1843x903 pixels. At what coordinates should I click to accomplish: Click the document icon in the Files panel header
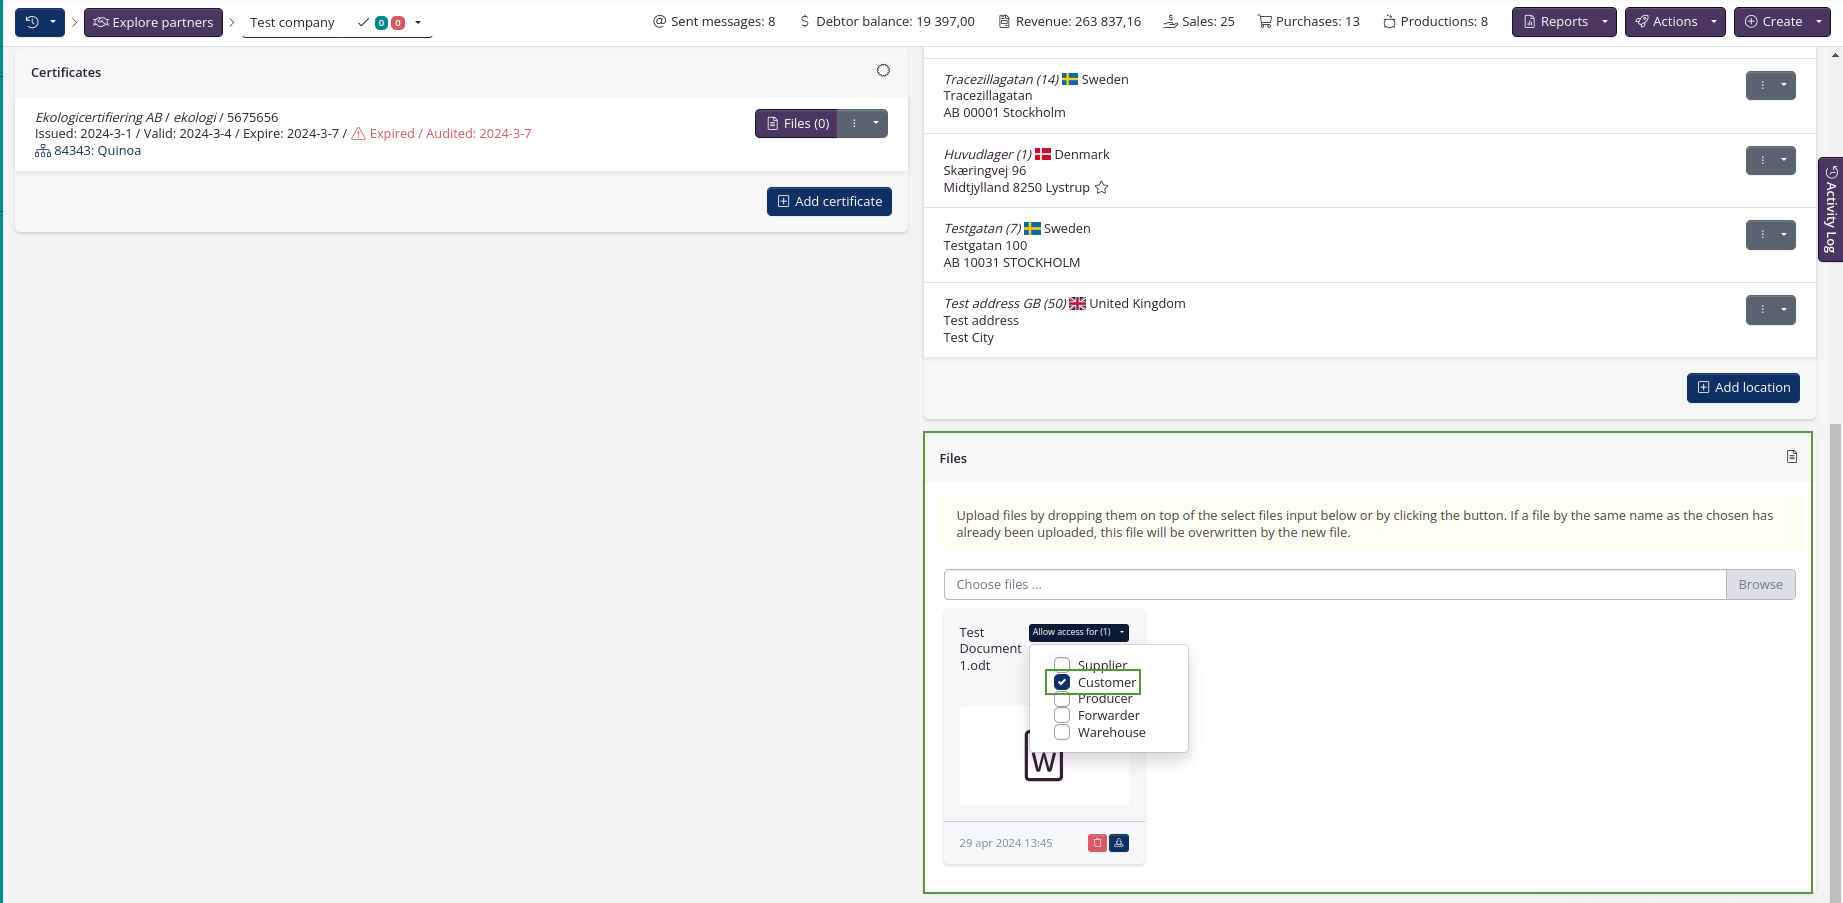pyautogui.click(x=1792, y=457)
